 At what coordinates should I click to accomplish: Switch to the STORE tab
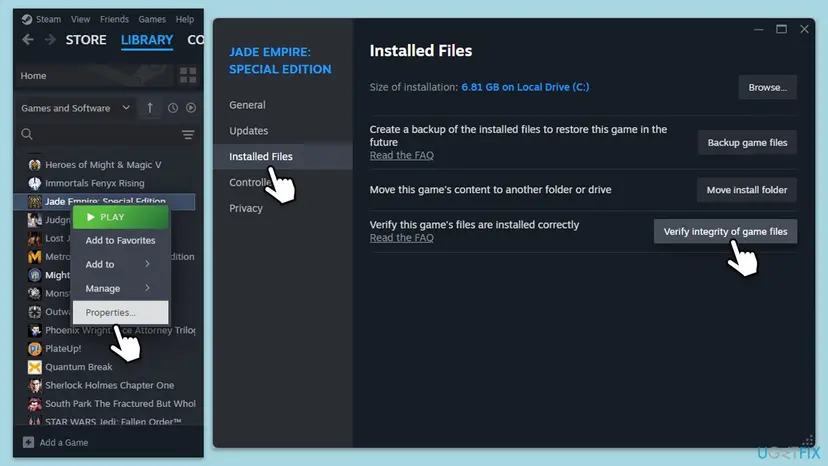(x=86, y=40)
